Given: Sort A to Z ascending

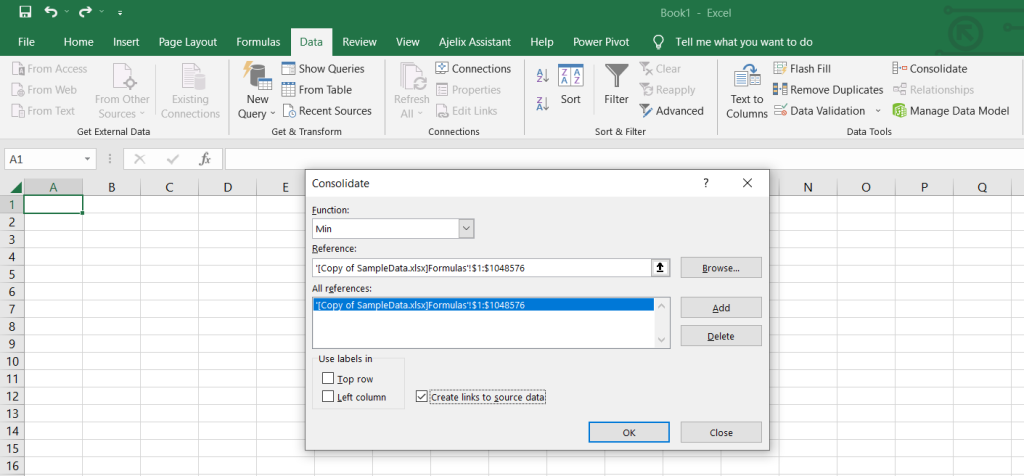Looking at the screenshot, I should 542,76.
